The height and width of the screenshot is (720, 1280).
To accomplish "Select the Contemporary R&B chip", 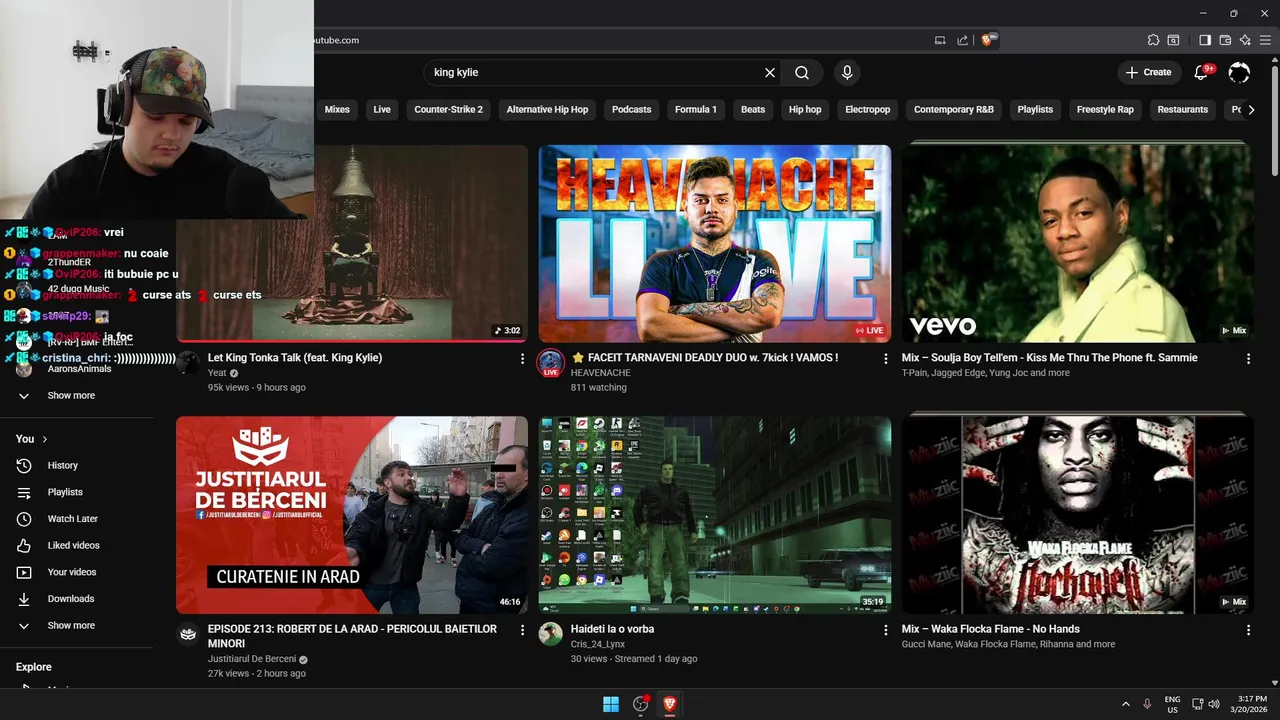I will 954,109.
